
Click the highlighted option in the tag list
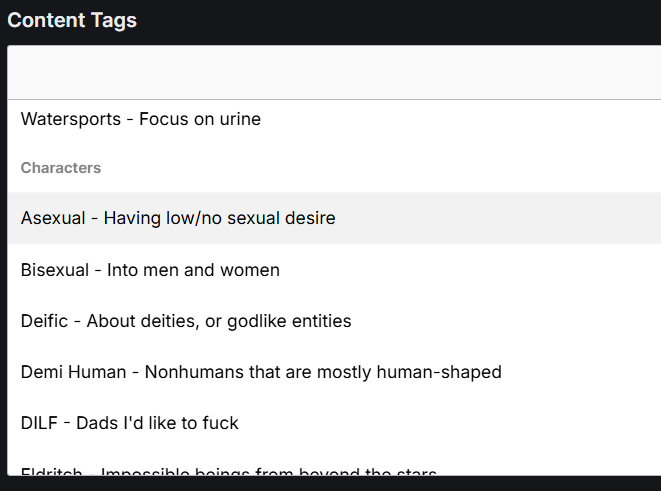[178, 218]
